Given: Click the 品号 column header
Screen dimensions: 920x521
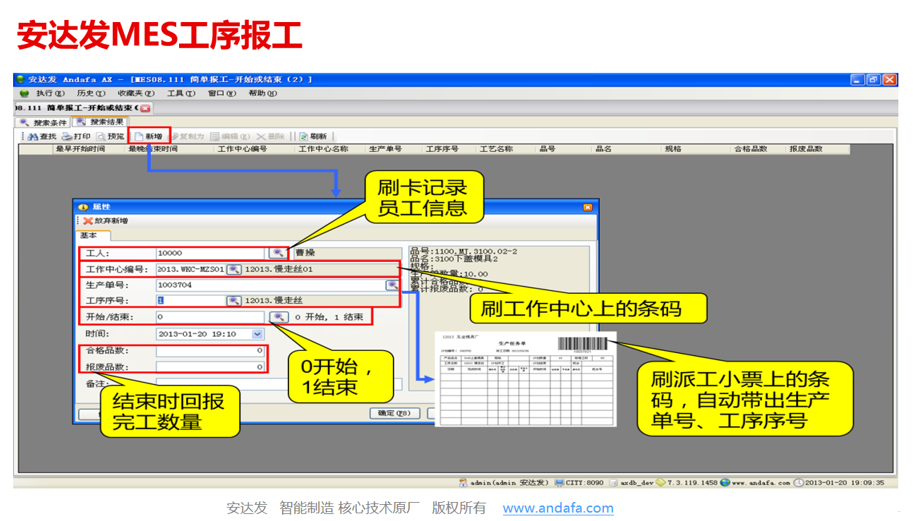Looking at the screenshot, I should [x=547, y=149].
